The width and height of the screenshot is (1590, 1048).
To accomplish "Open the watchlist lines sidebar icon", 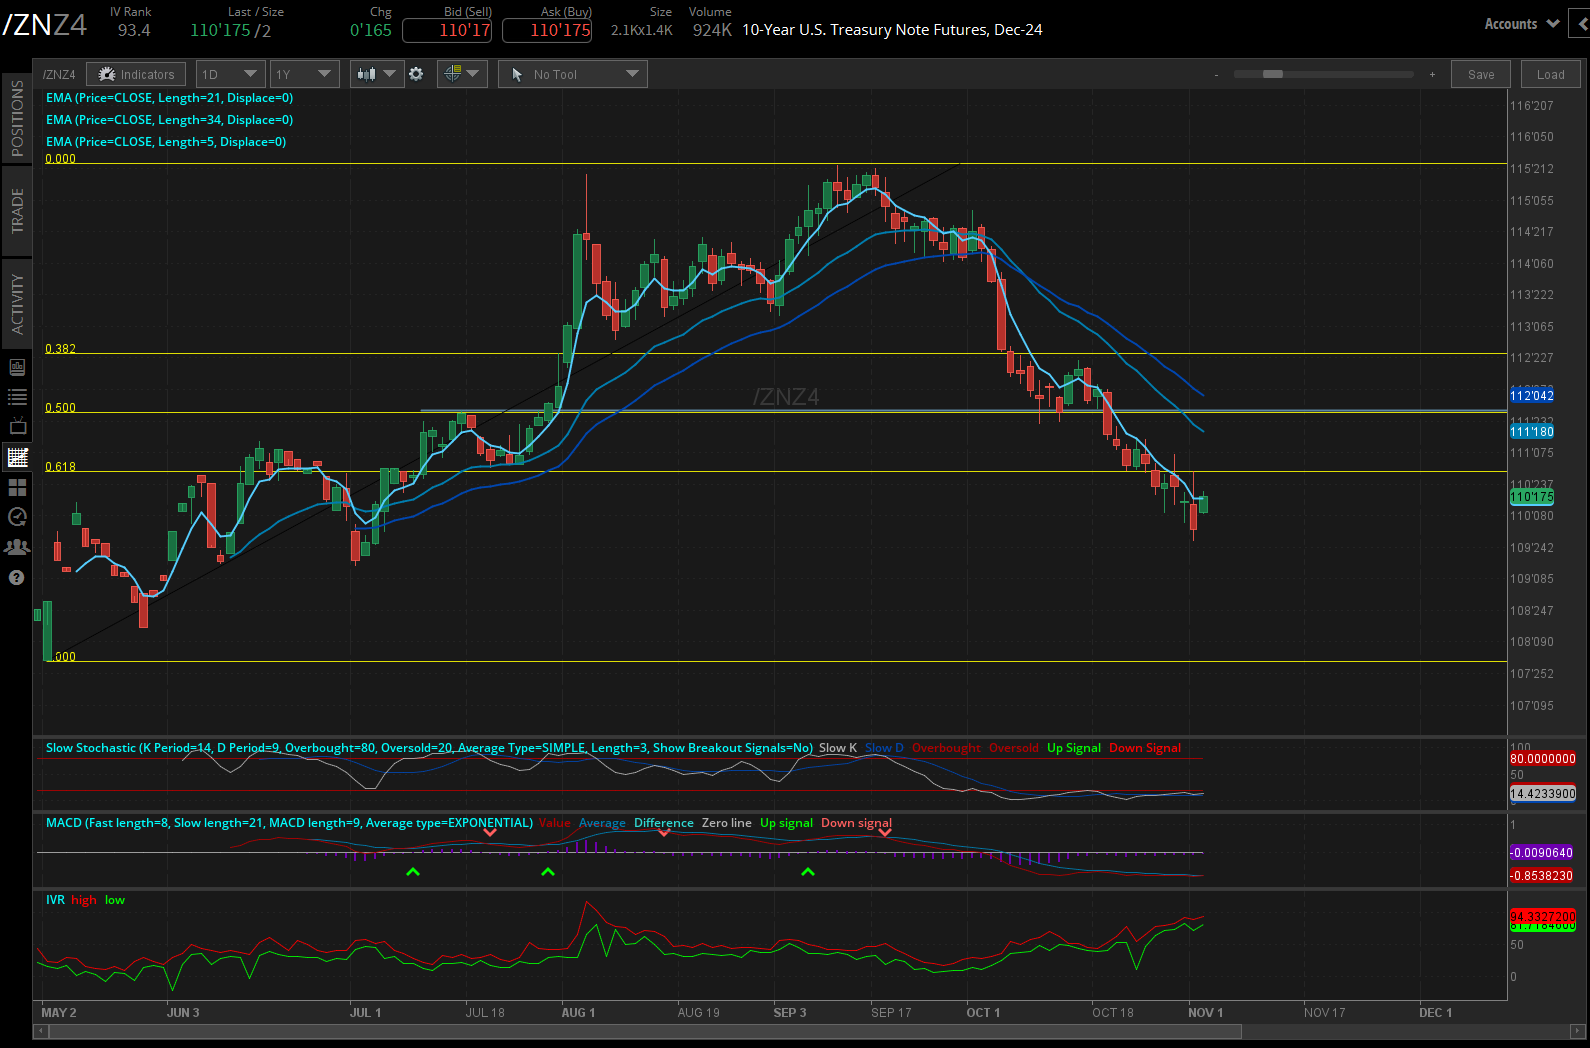I will (x=17, y=397).
